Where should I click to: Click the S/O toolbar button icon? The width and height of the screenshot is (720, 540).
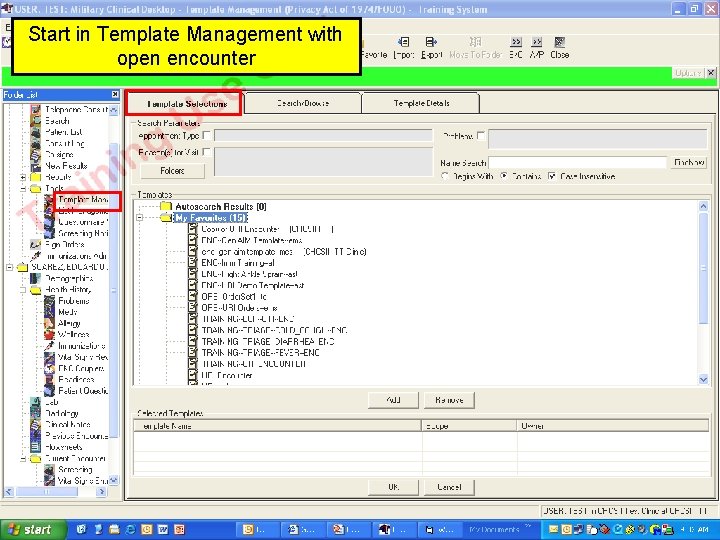(x=516, y=43)
